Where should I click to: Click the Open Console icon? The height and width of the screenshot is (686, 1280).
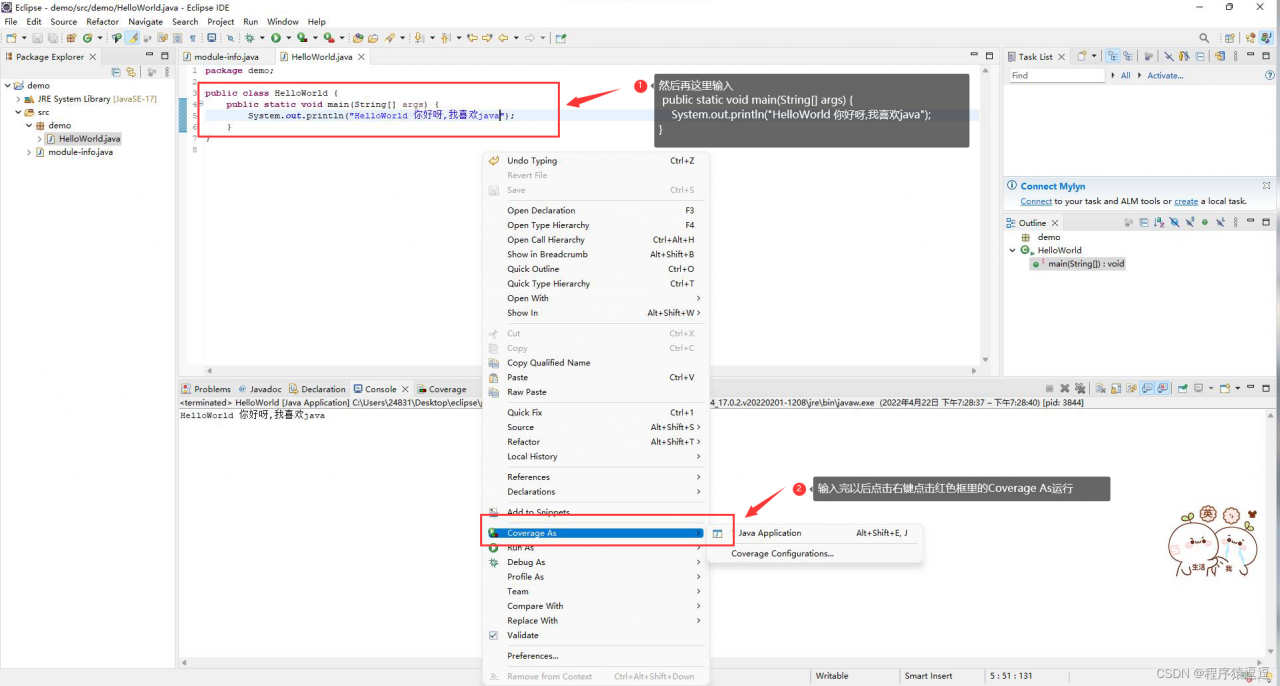(x=1226, y=388)
